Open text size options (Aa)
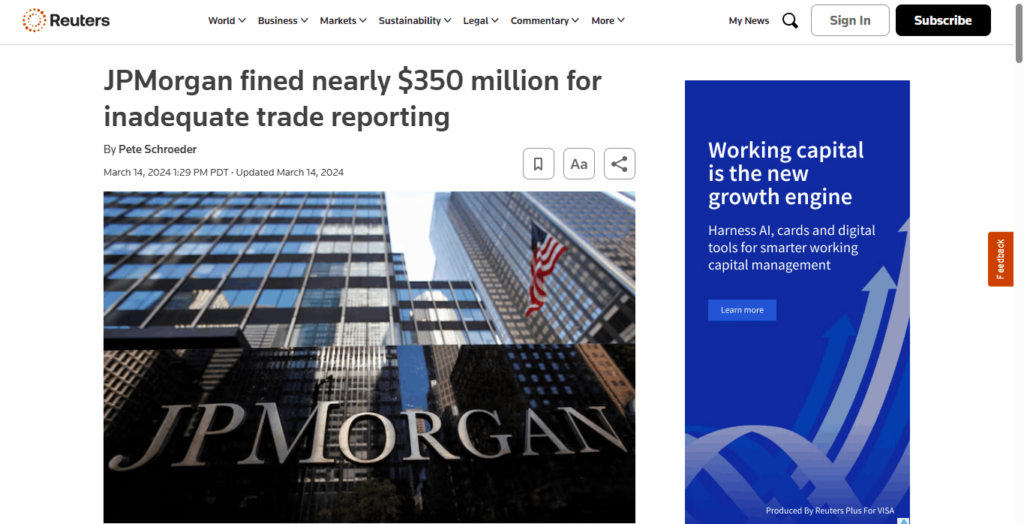The width and height of the screenshot is (1024, 524). (x=579, y=164)
